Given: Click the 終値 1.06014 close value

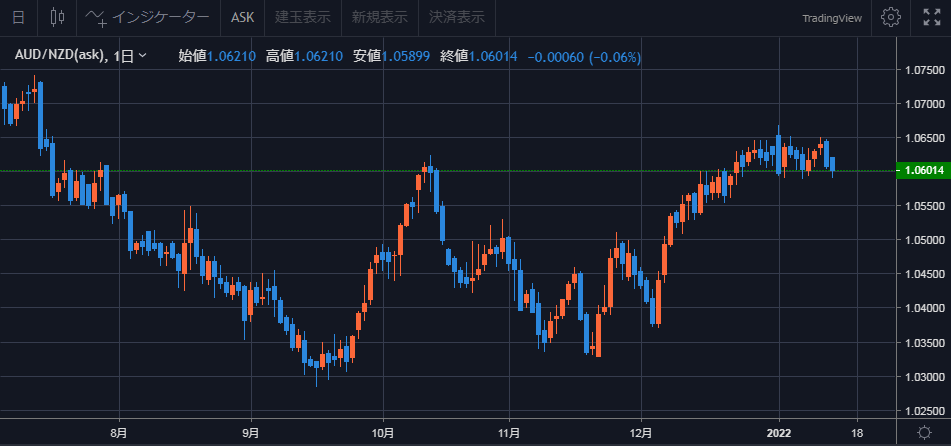Looking at the screenshot, I should click(479, 56).
